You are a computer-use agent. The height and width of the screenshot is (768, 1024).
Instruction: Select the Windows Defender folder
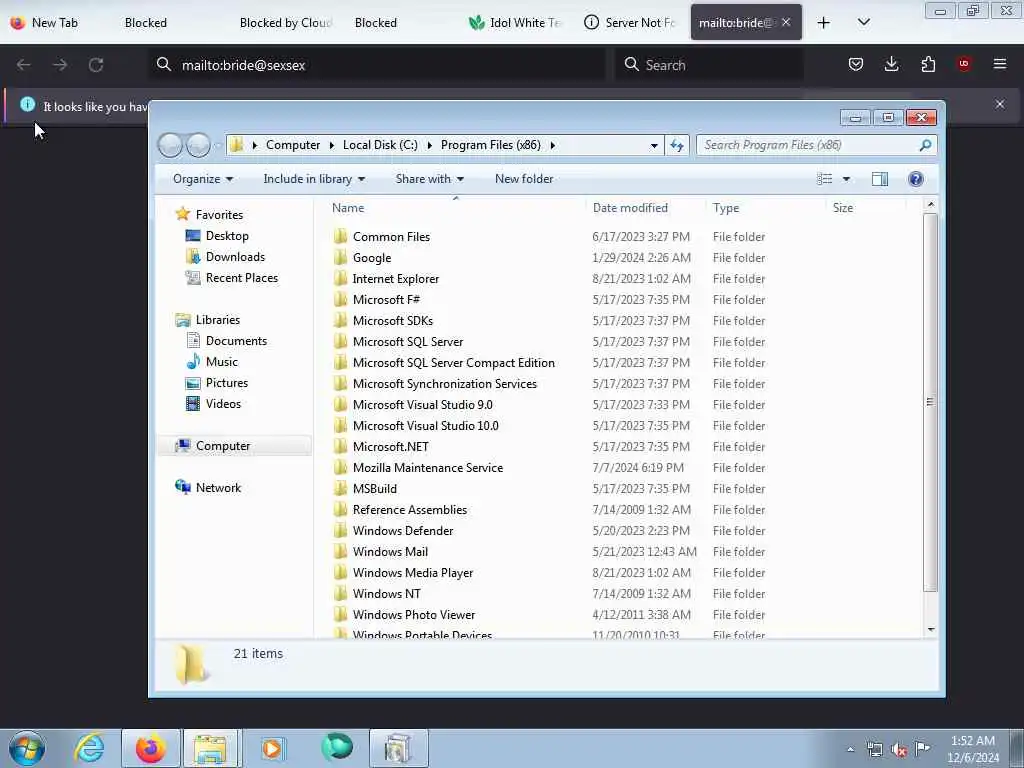(402, 530)
